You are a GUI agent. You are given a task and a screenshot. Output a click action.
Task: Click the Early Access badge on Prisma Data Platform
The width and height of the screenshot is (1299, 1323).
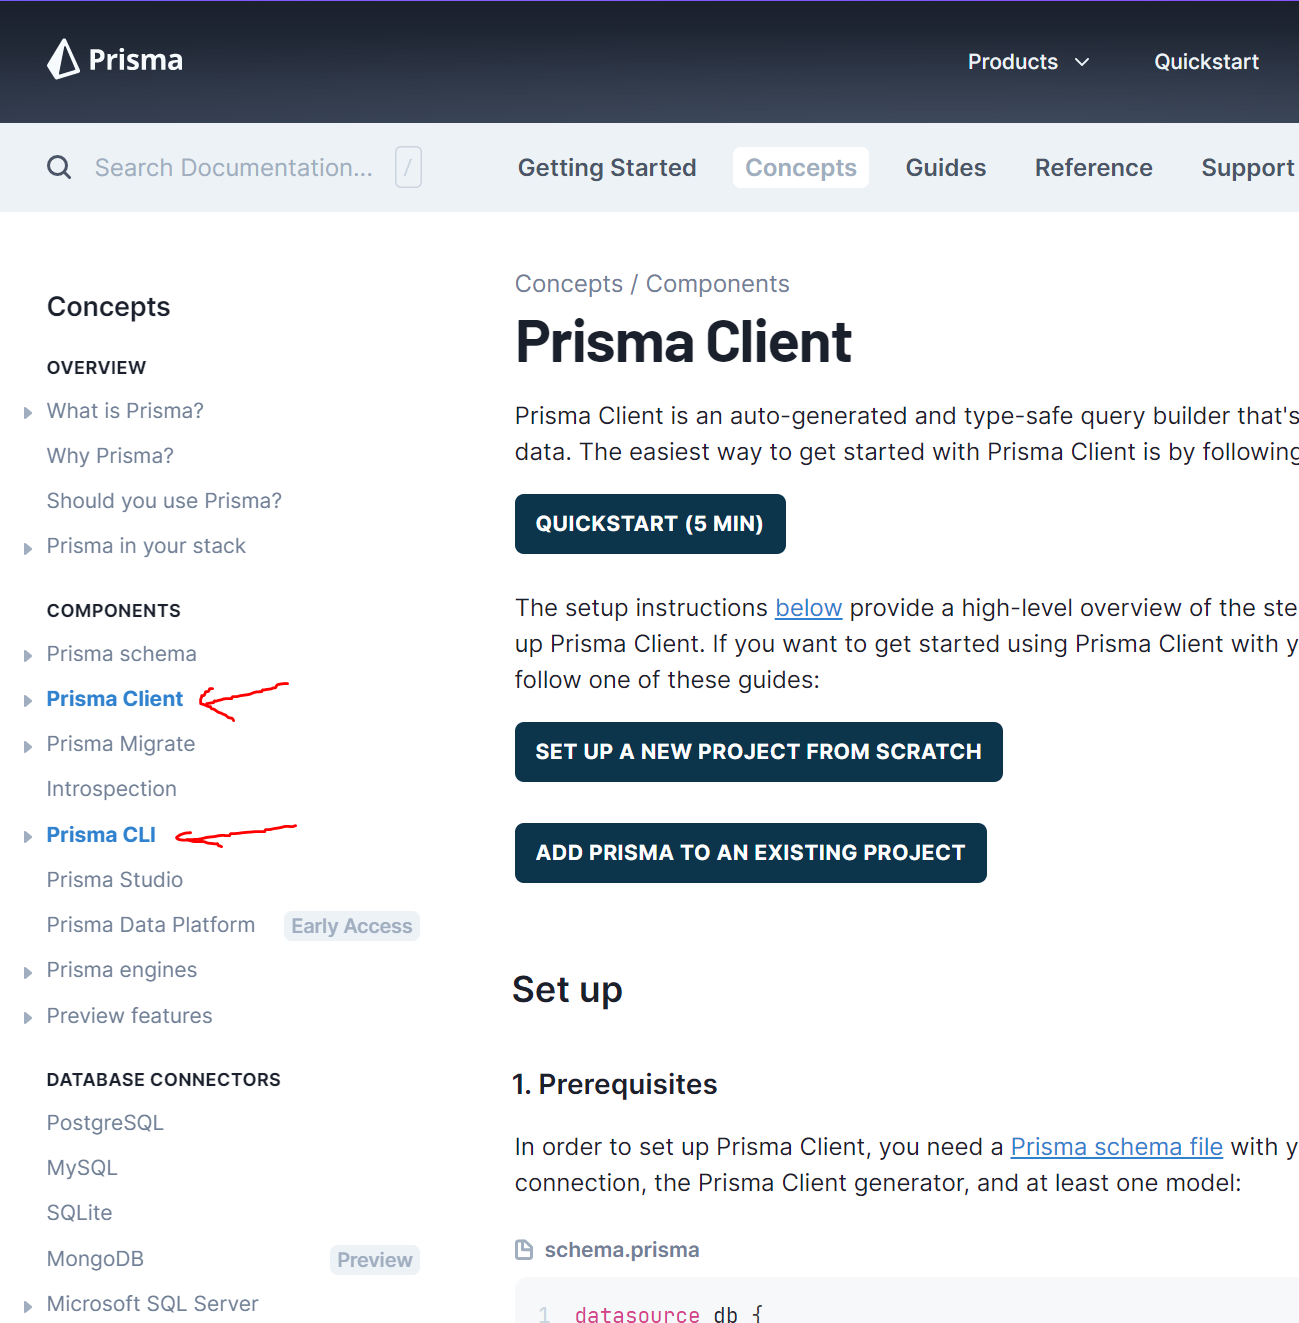tap(351, 925)
